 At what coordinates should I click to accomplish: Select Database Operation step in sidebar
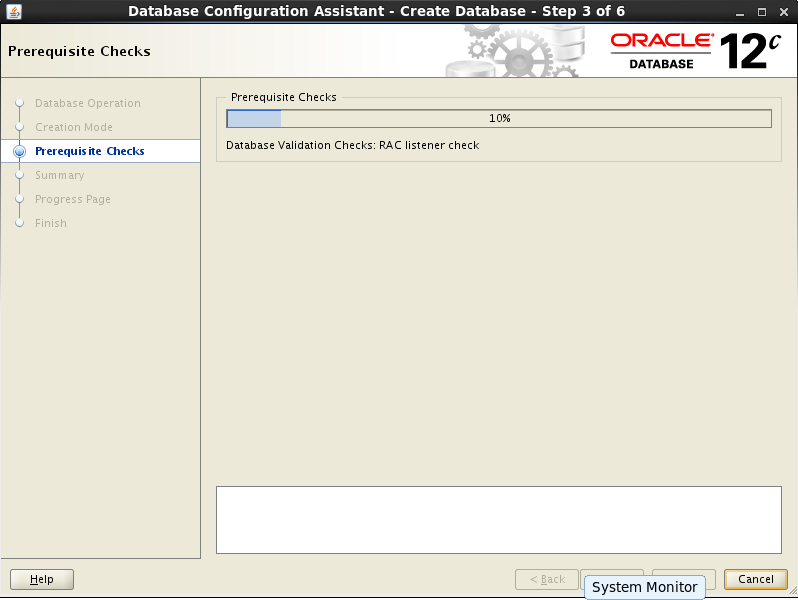click(x=88, y=103)
